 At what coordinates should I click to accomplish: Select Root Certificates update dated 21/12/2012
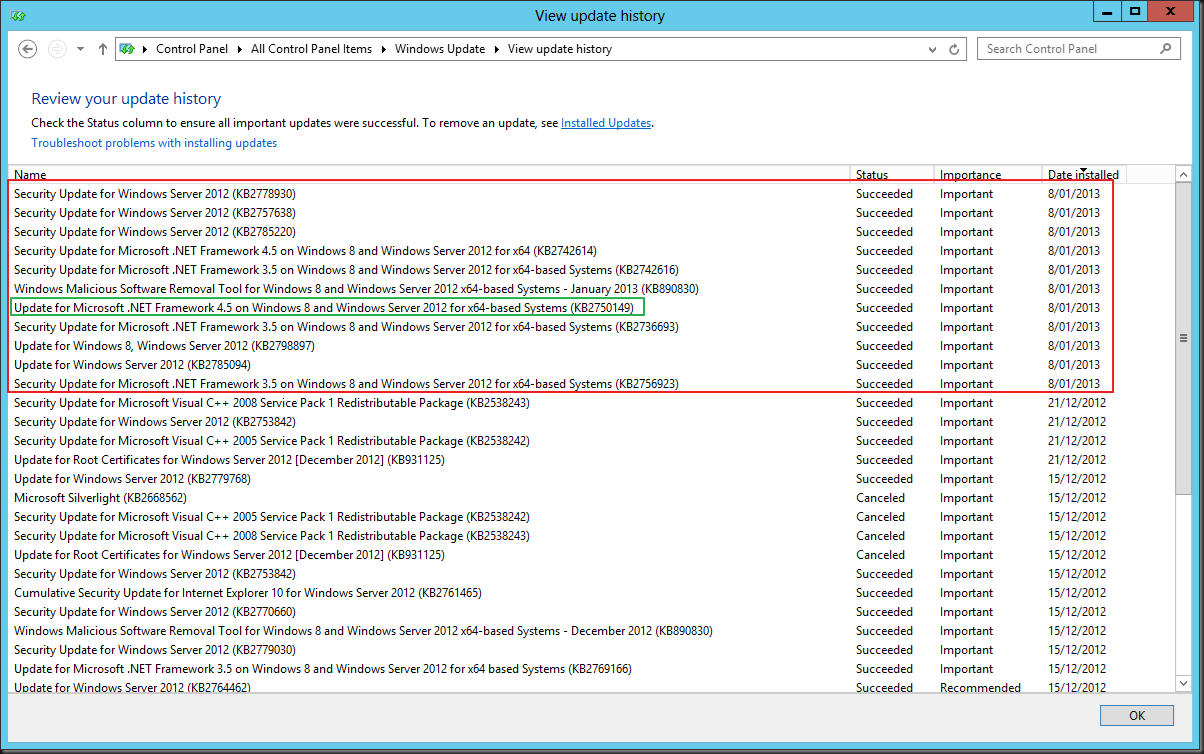point(590,460)
